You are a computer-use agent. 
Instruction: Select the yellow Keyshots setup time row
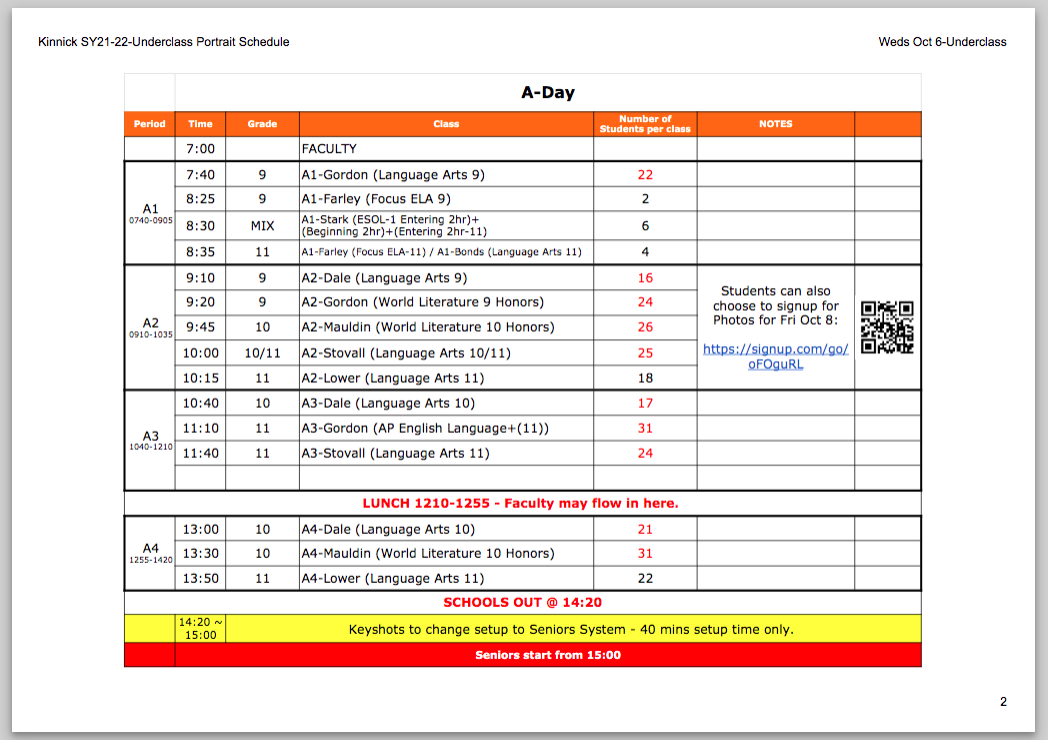(x=570, y=629)
